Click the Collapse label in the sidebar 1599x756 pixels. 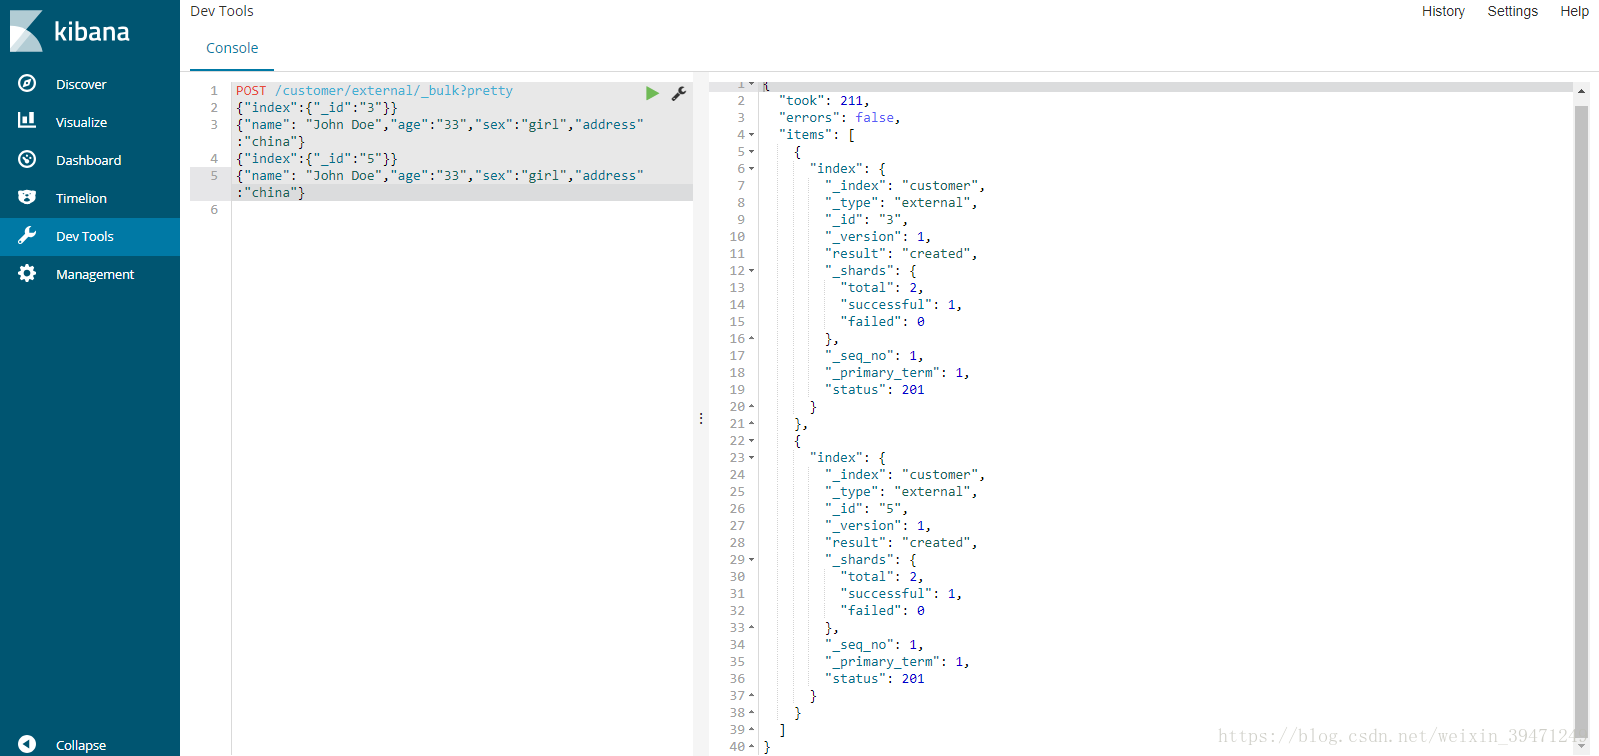point(81,746)
